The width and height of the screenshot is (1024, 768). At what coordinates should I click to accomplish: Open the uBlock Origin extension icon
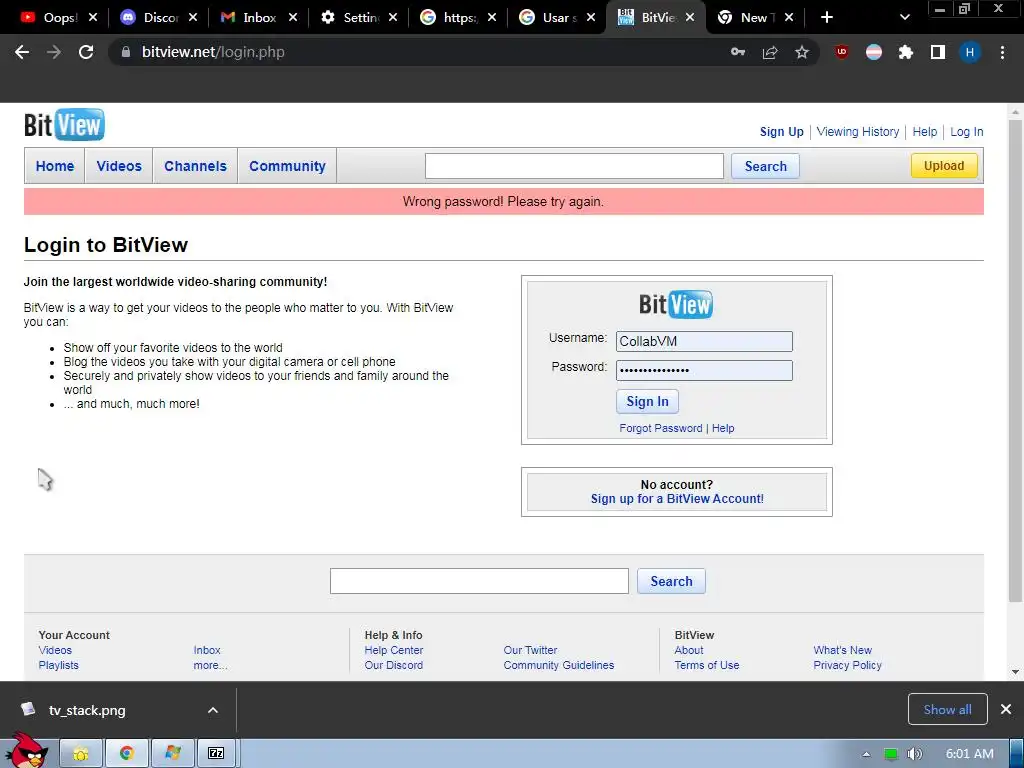coord(842,52)
